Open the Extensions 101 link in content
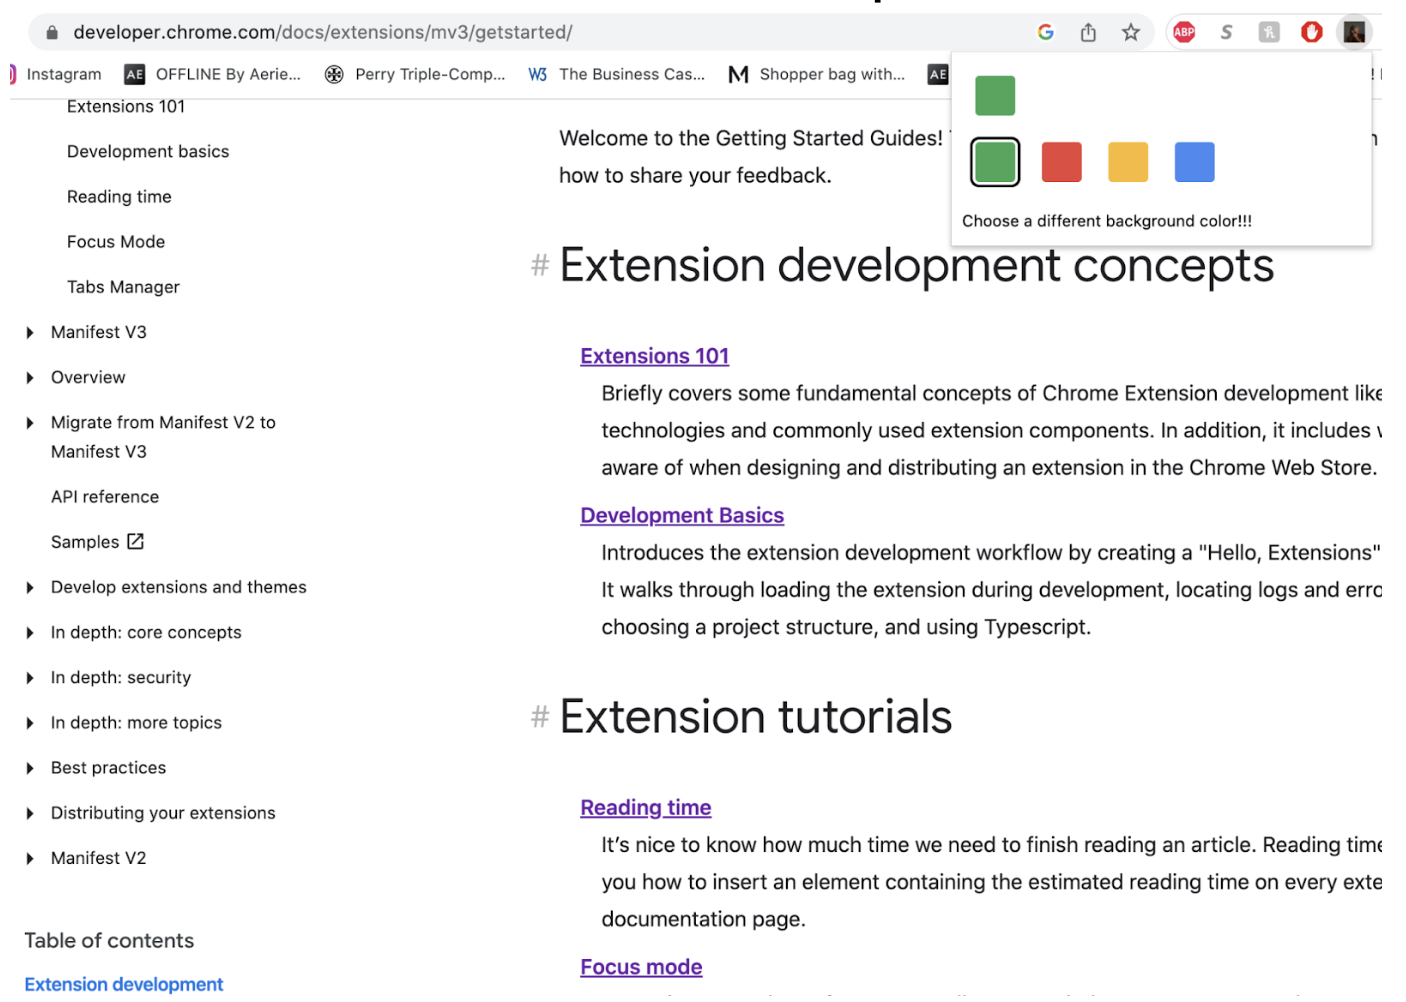The width and height of the screenshot is (1406, 1002). click(654, 356)
